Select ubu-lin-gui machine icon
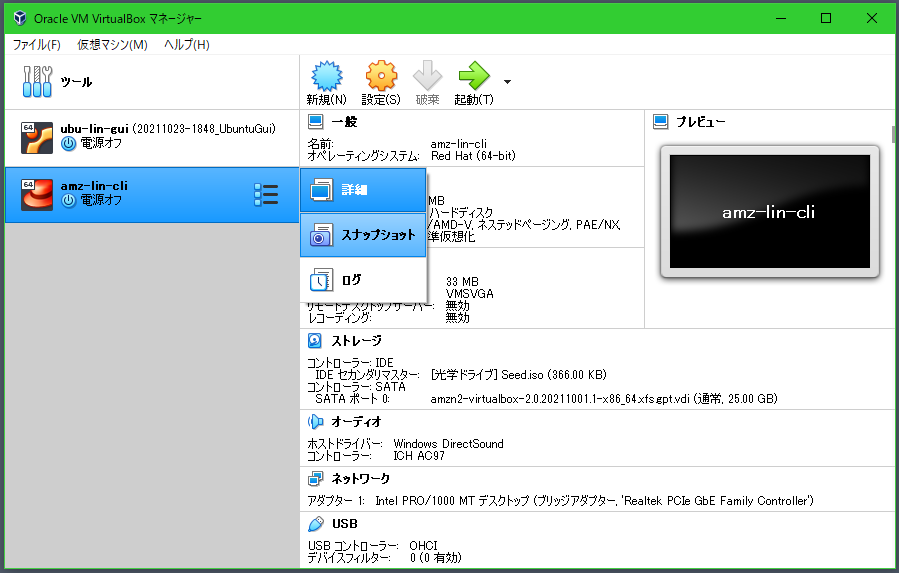 [x=37, y=138]
